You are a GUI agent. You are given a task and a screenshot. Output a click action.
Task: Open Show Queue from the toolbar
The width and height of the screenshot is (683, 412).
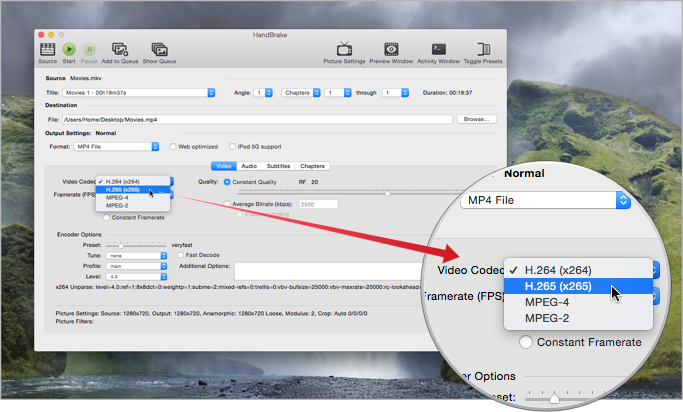click(x=159, y=49)
